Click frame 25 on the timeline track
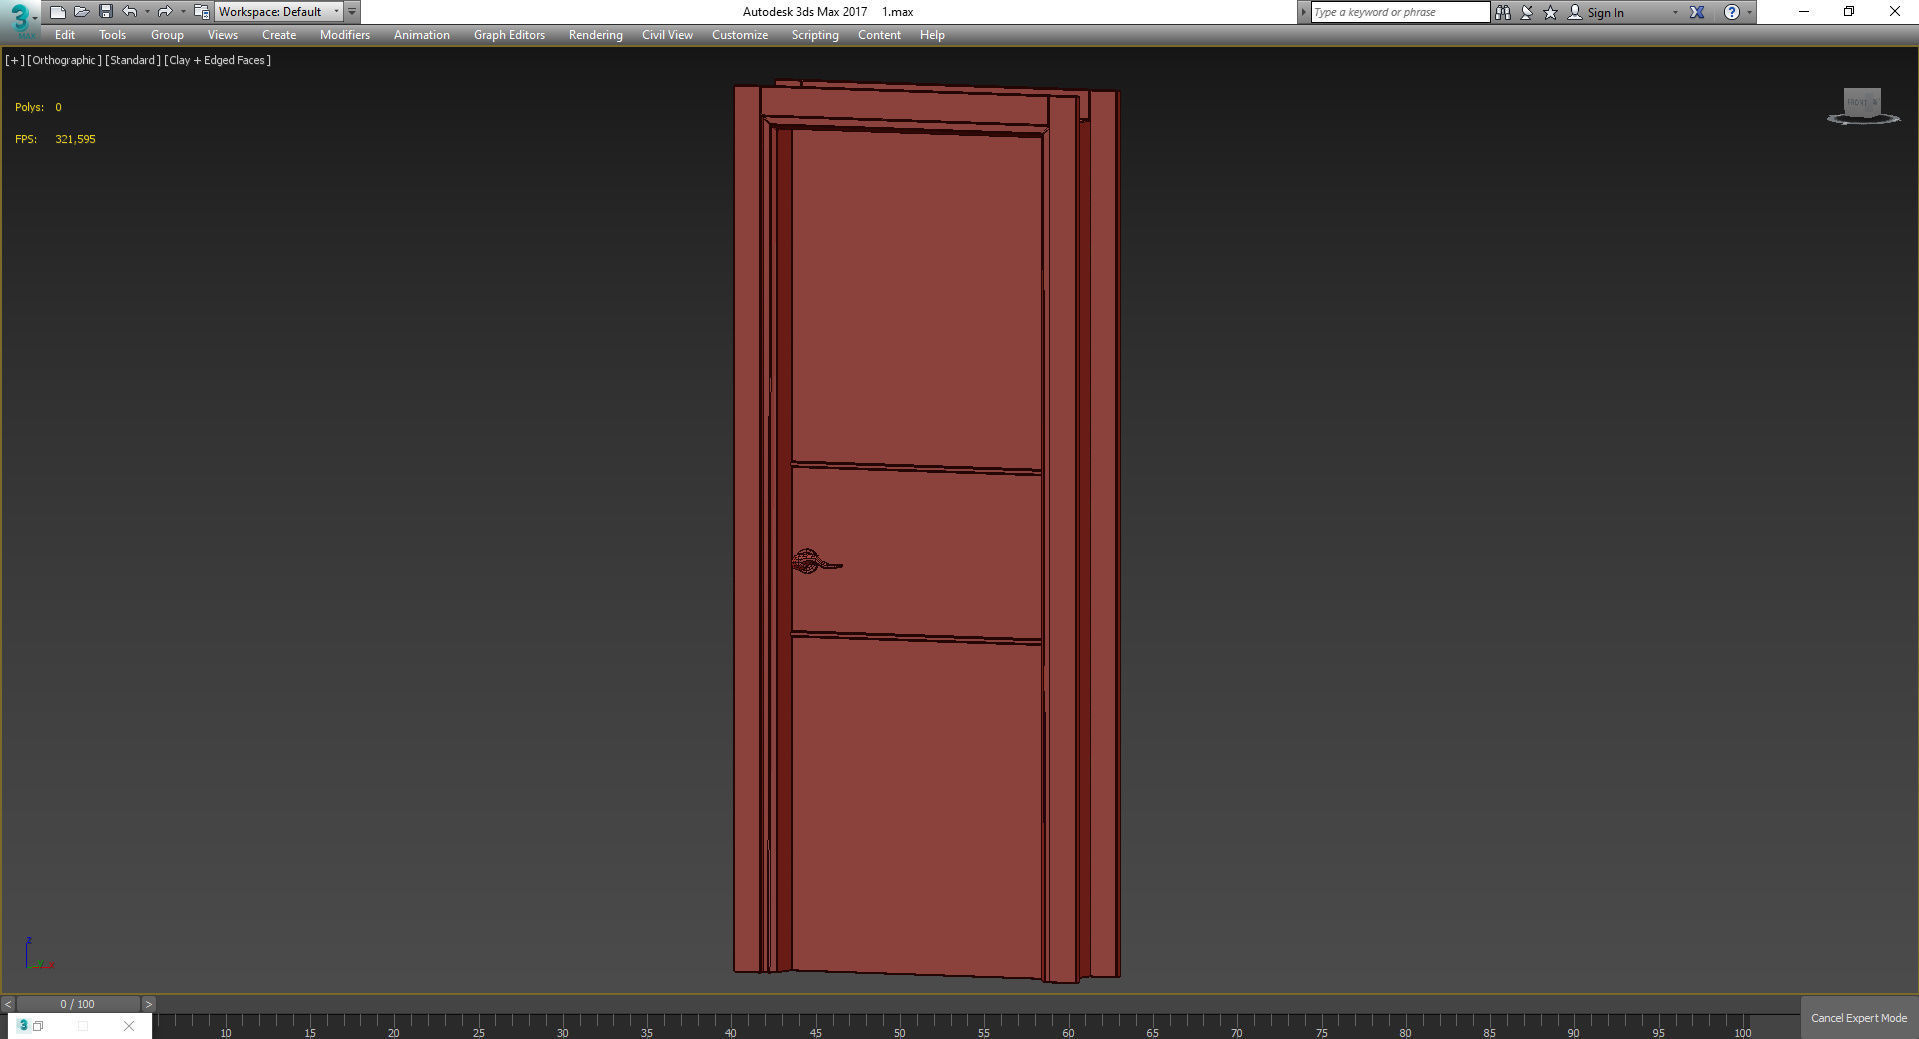 [x=478, y=1027]
